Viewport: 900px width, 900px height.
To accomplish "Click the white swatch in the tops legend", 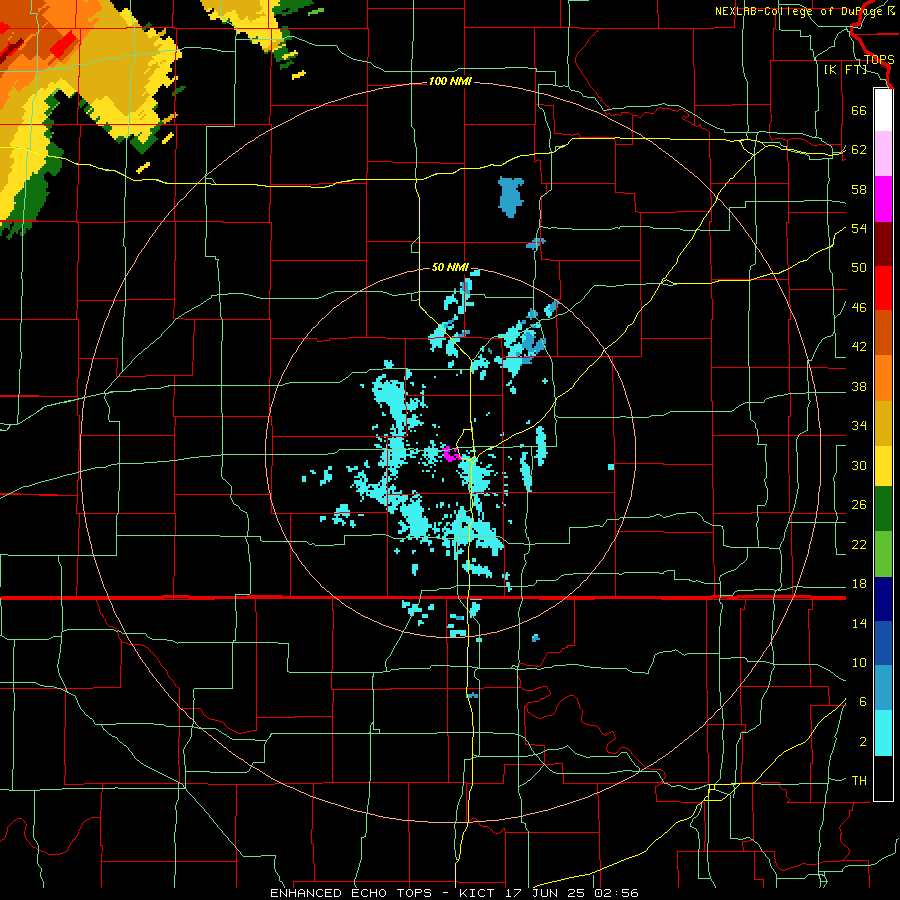I will 883,110.
